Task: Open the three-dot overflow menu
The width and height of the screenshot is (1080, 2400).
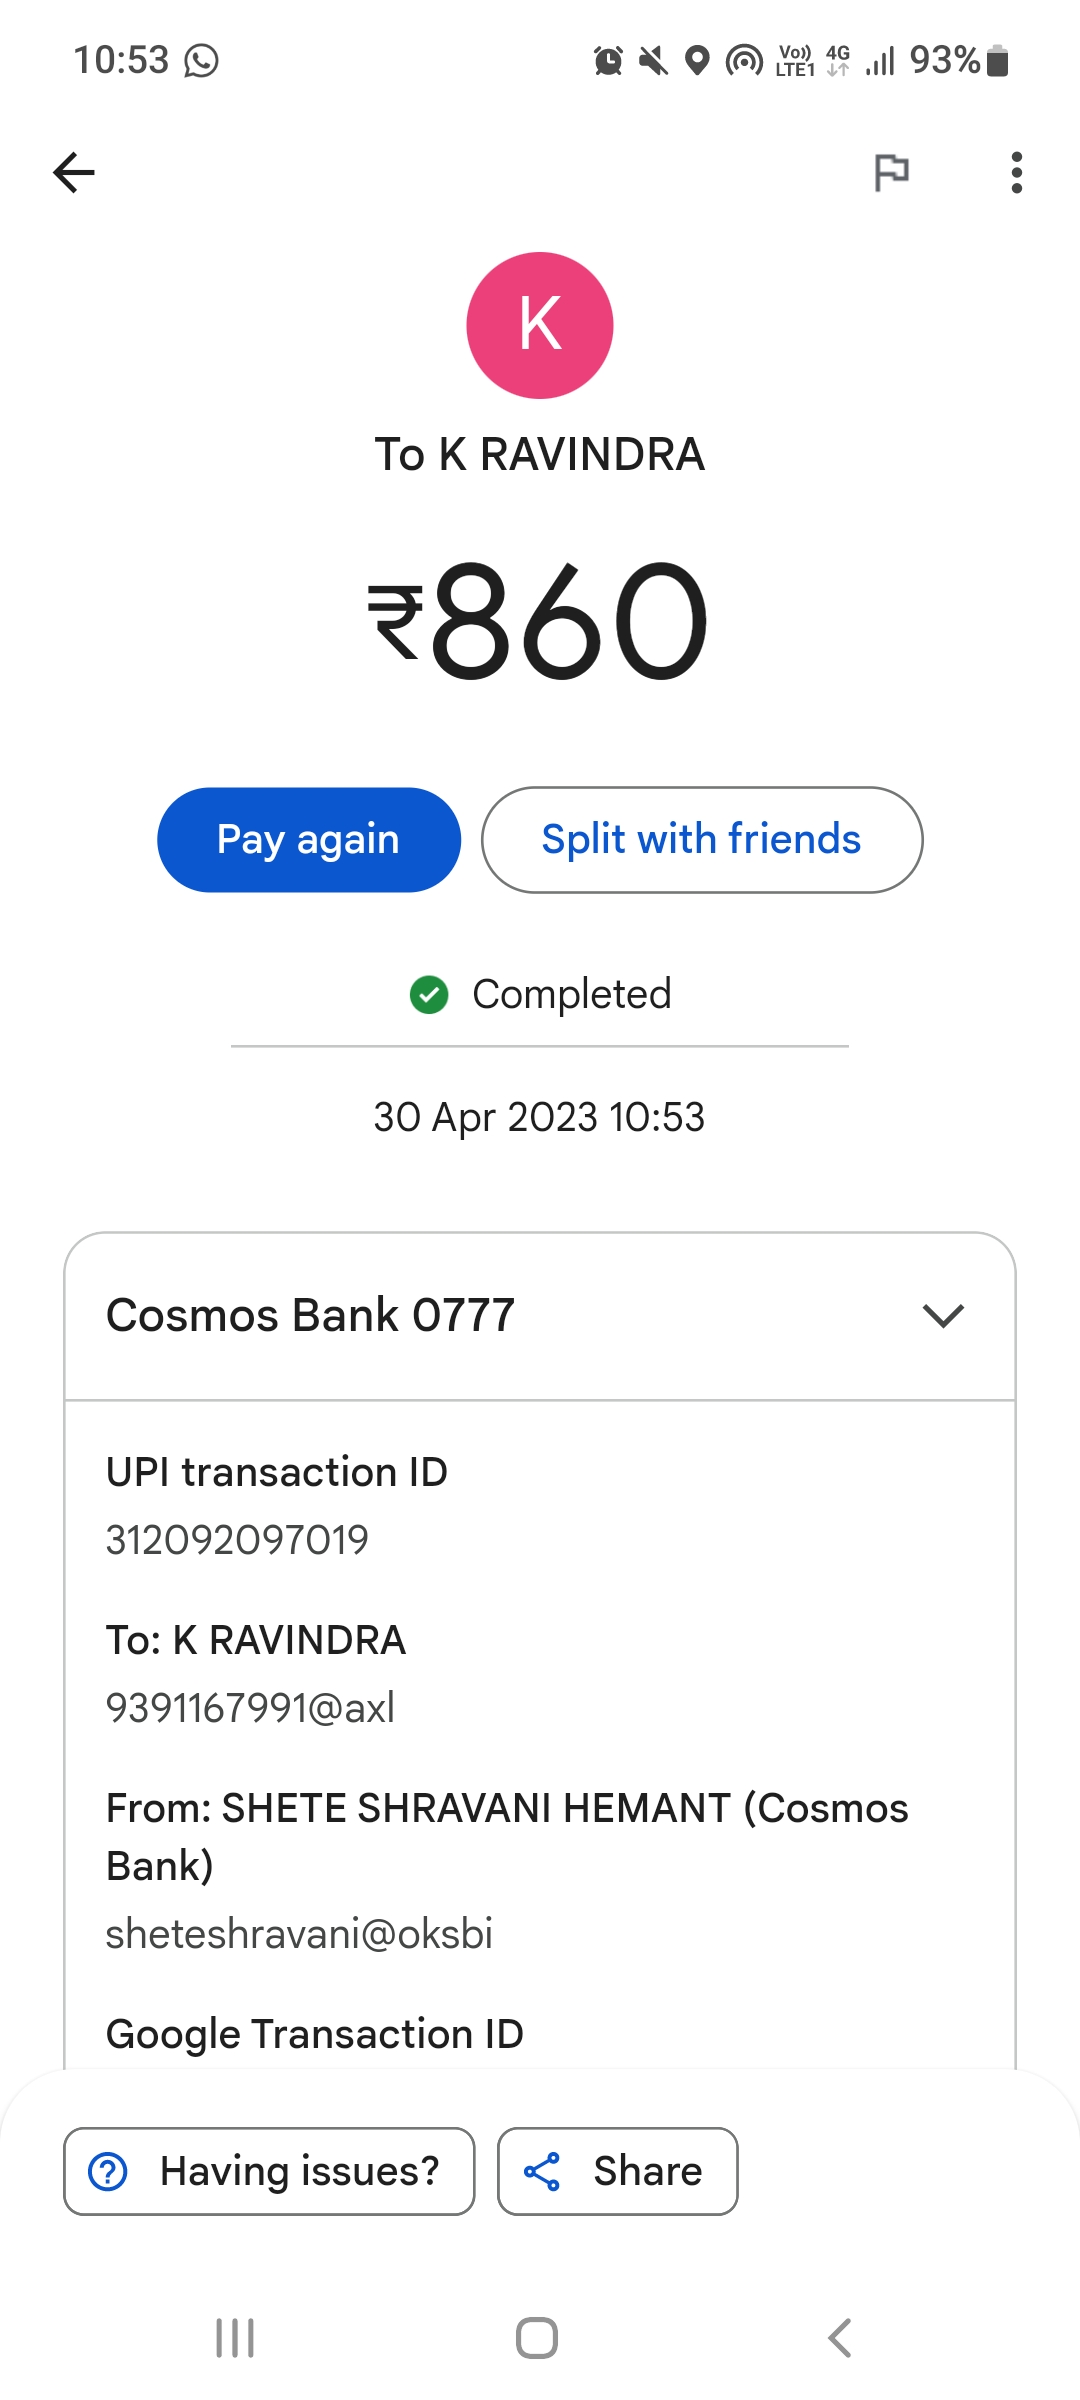Action: tap(1016, 172)
